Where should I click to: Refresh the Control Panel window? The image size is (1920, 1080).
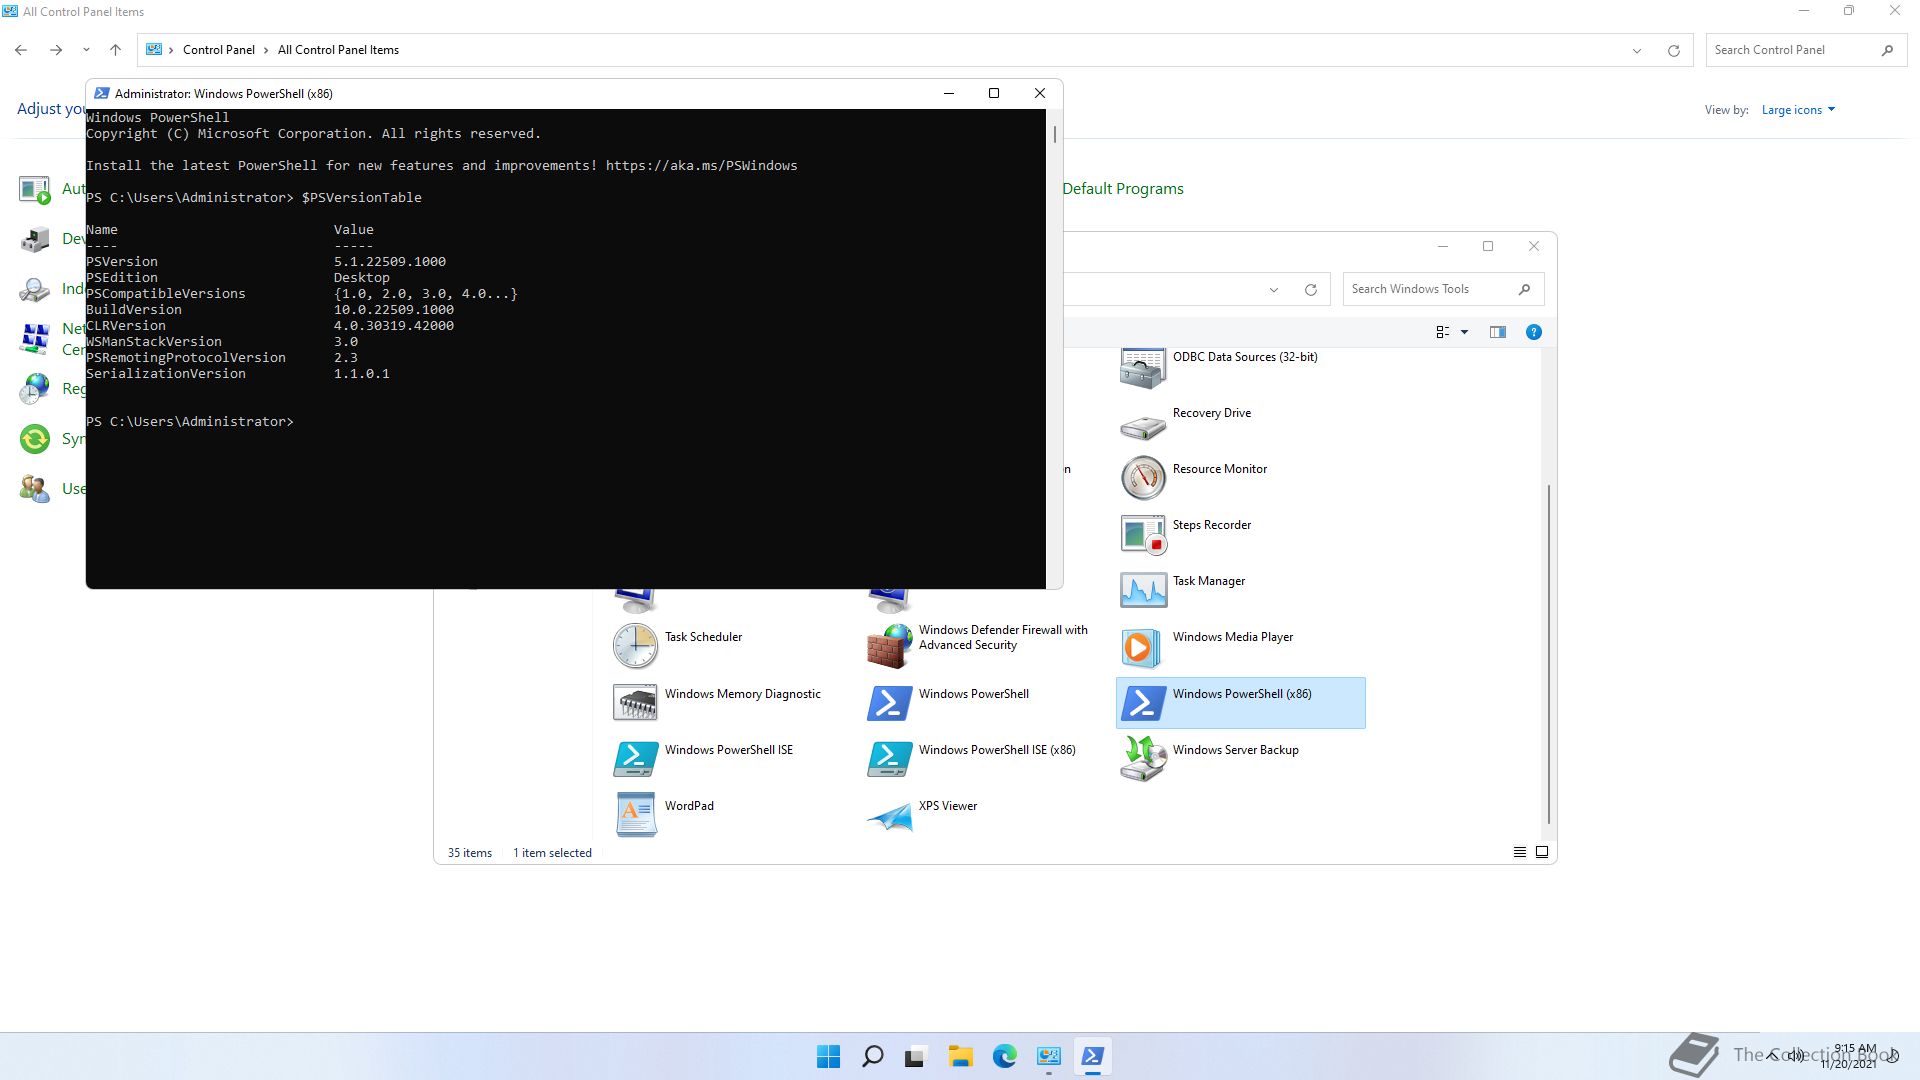click(x=1673, y=50)
